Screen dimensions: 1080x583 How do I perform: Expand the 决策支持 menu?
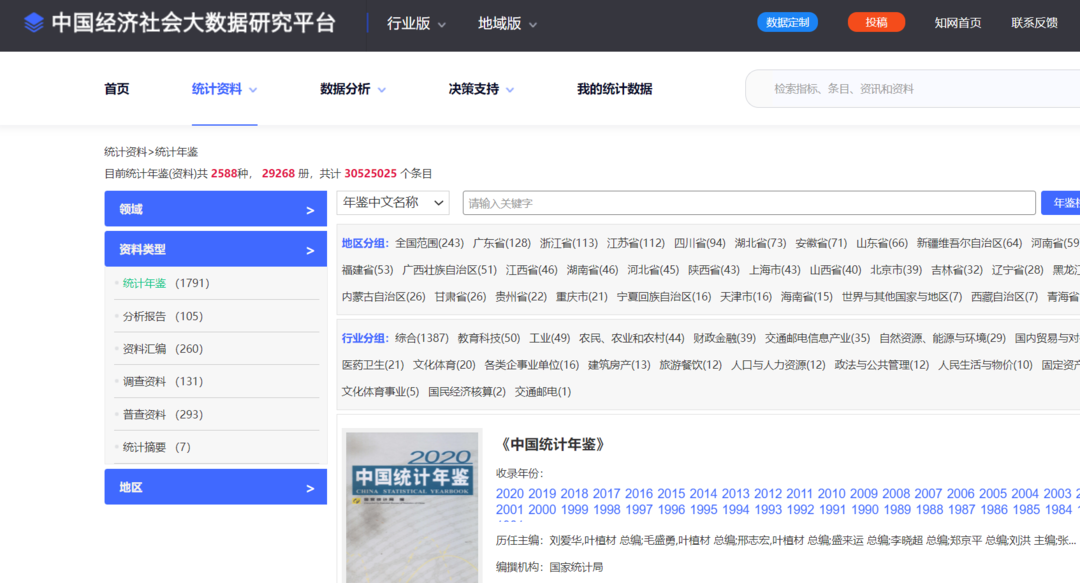pyautogui.click(x=481, y=89)
